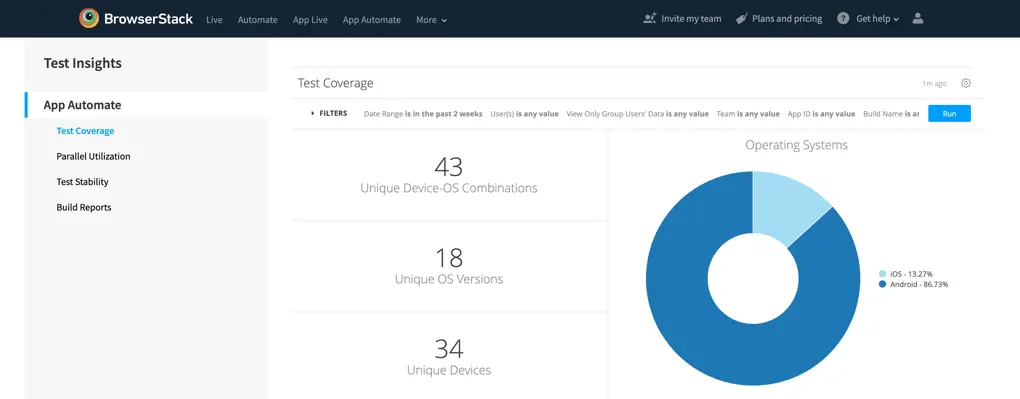Click the 1m ago refresh timestamp

(934, 83)
